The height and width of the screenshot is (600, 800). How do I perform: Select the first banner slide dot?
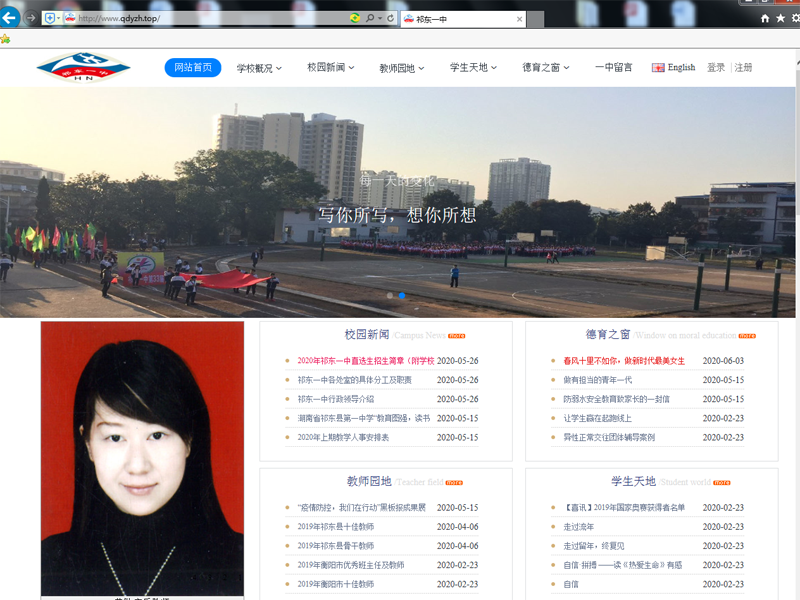pyautogui.click(x=390, y=295)
